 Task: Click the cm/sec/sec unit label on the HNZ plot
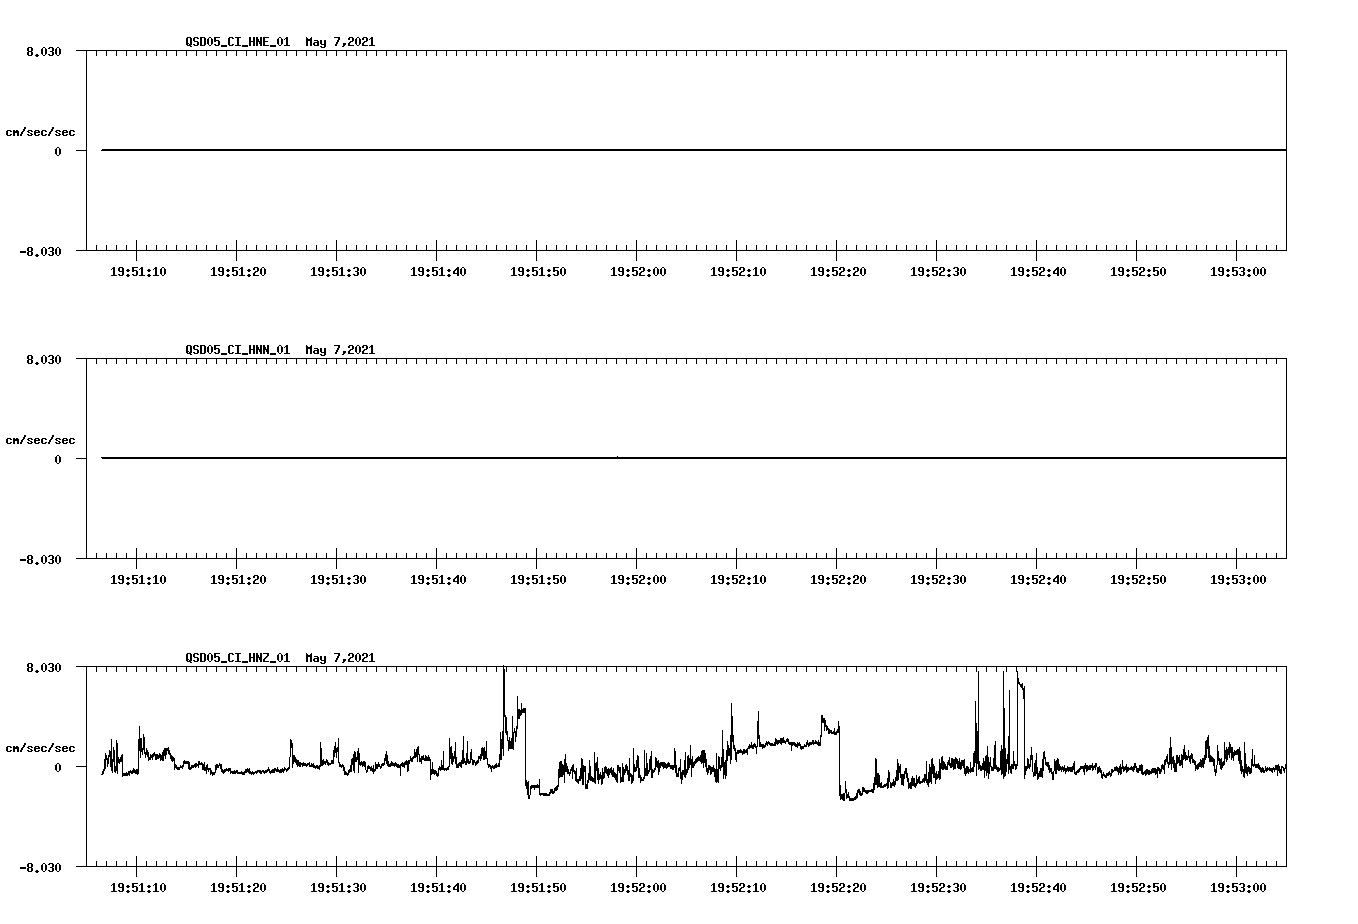click(42, 746)
